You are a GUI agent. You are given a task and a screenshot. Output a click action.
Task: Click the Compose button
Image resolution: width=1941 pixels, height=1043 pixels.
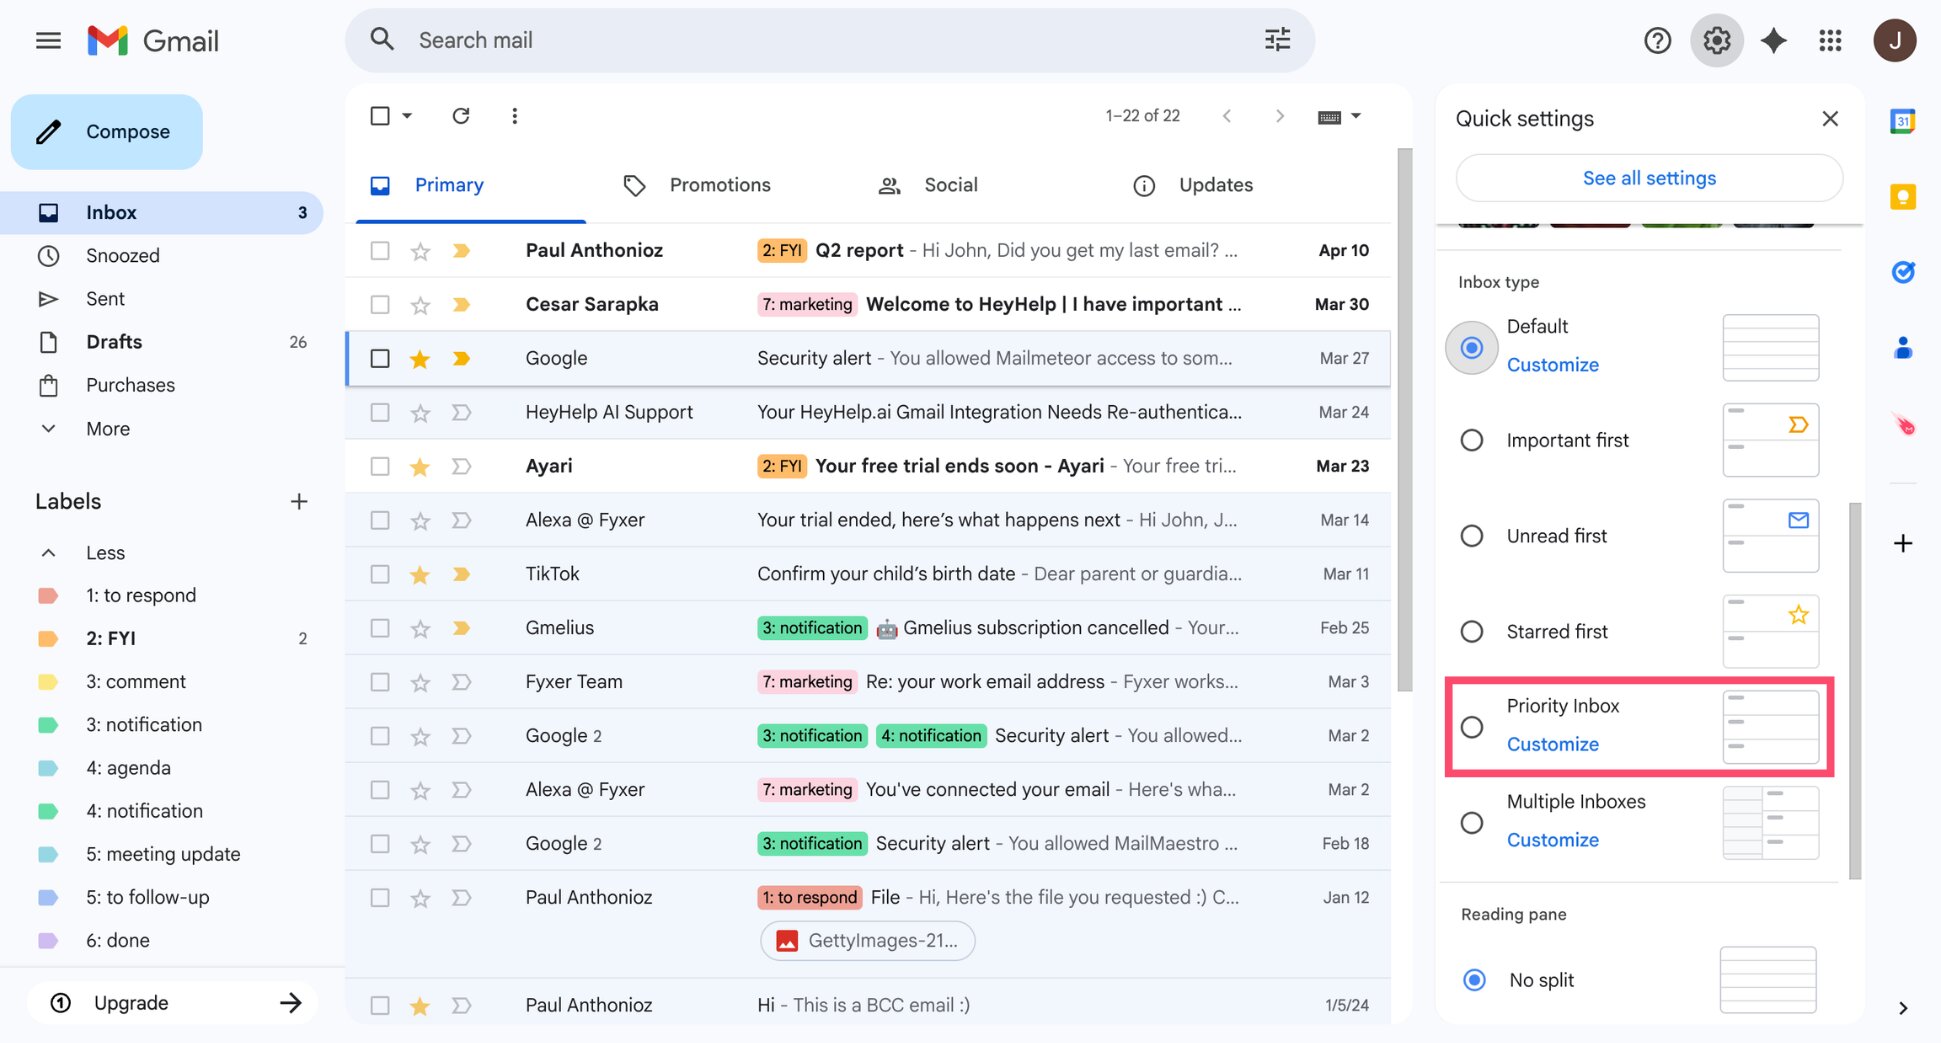tap(107, 132)
